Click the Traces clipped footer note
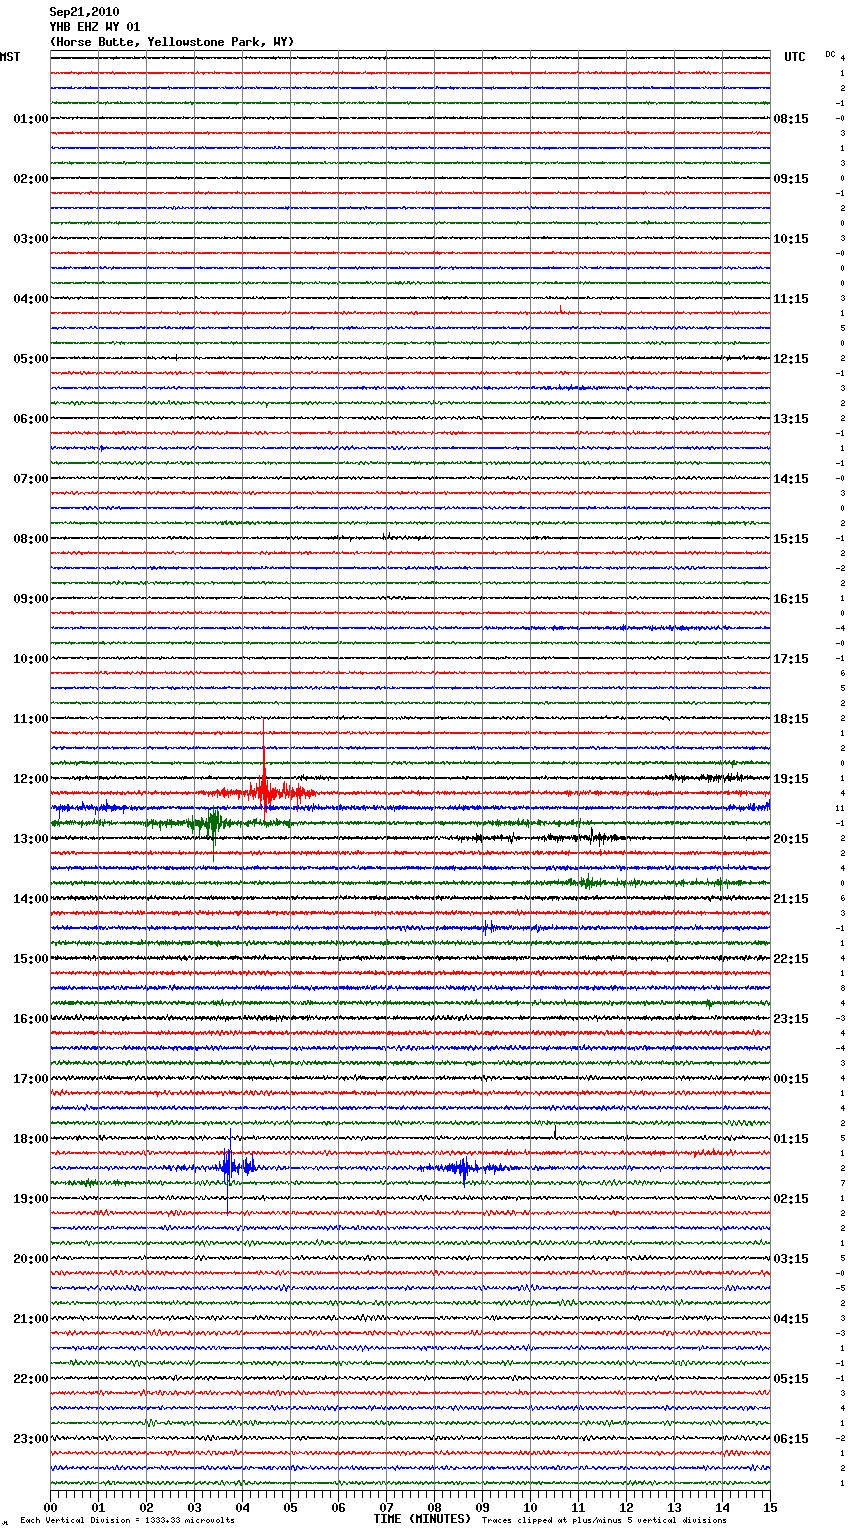The image size is (850, 1534). pyautogui.click(x=604, y=1520)
